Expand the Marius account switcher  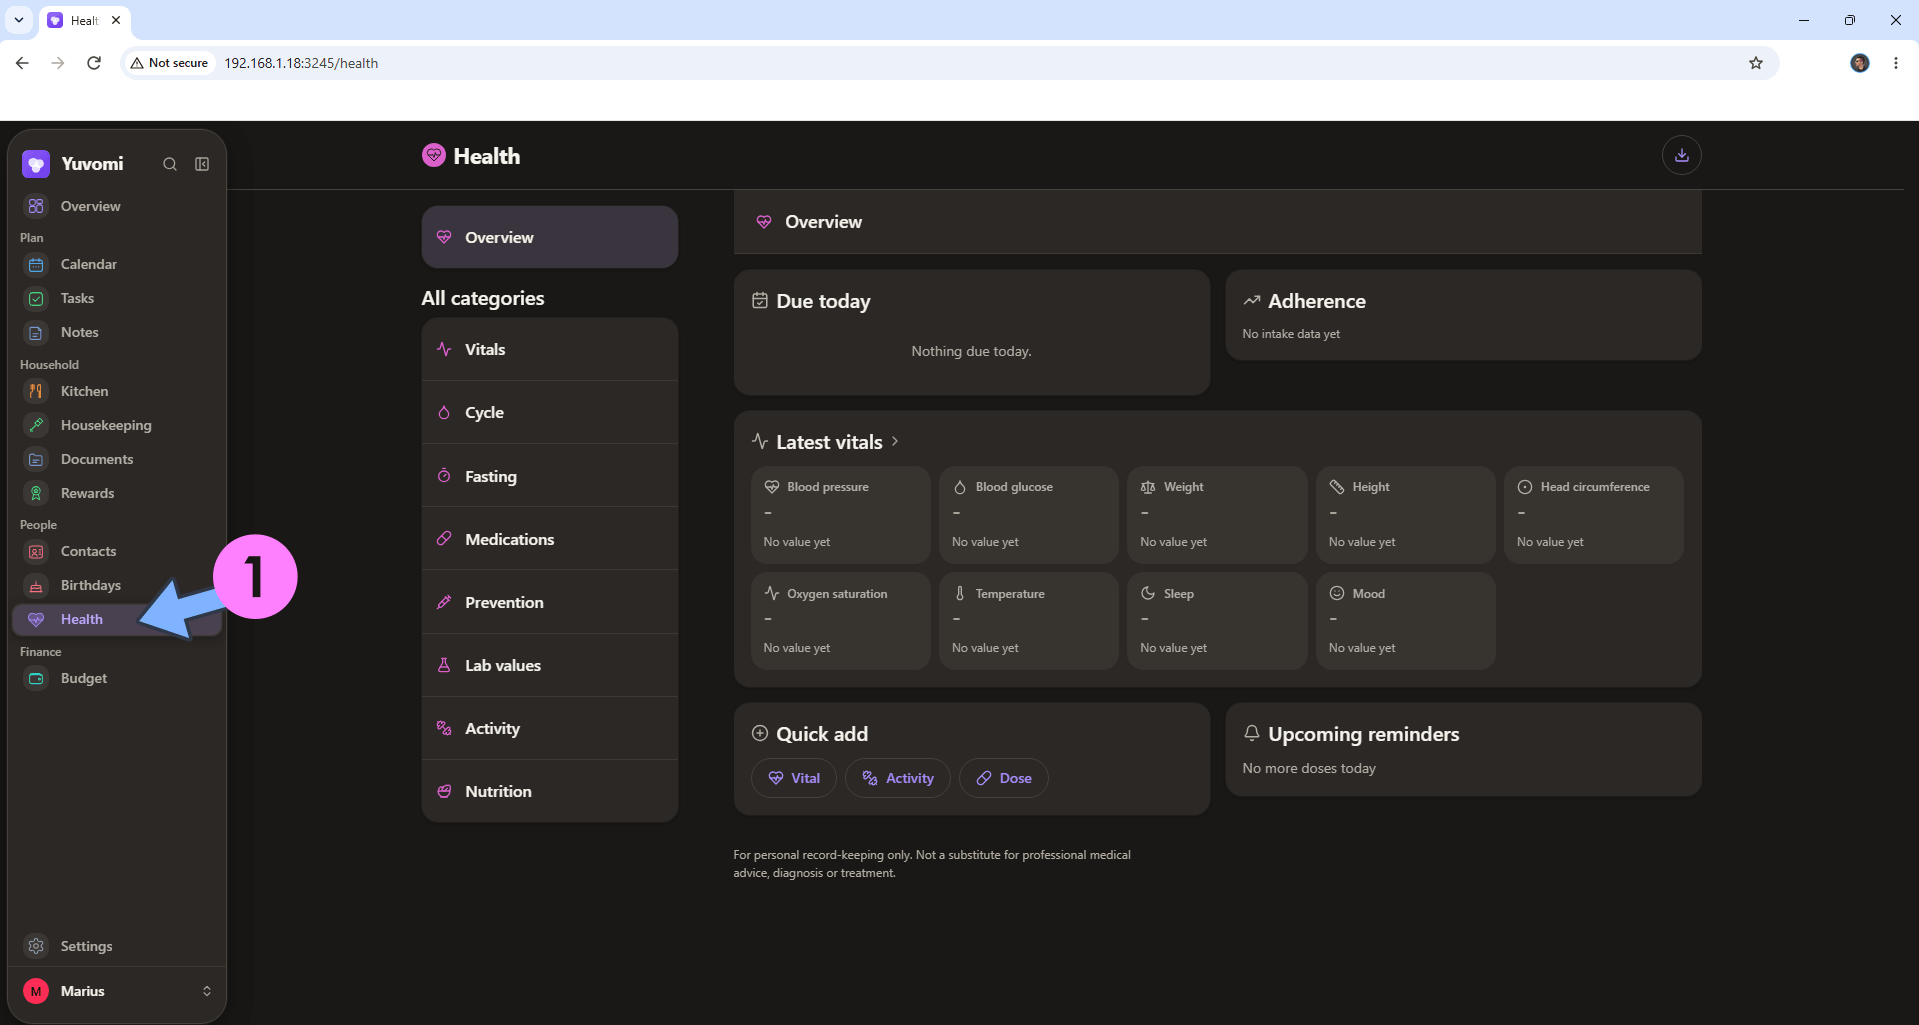pos(117,991)
